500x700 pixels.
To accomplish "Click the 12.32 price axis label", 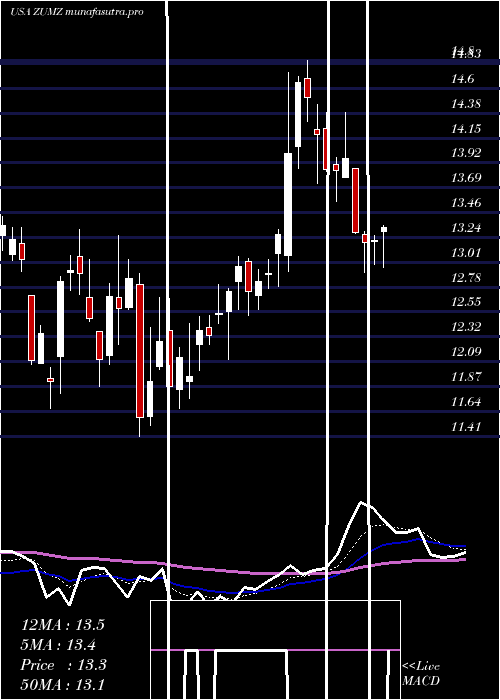I will click(466, 327).
